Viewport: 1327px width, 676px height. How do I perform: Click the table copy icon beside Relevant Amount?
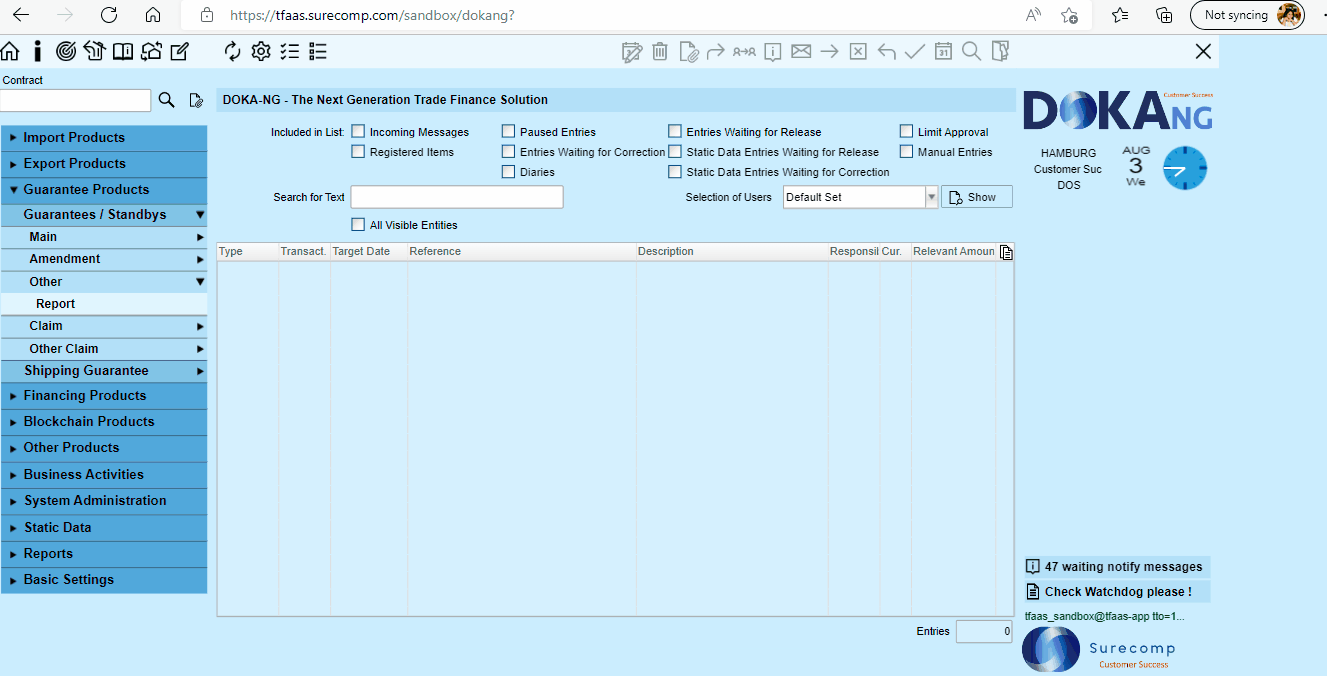click(x=1006, y=252)
